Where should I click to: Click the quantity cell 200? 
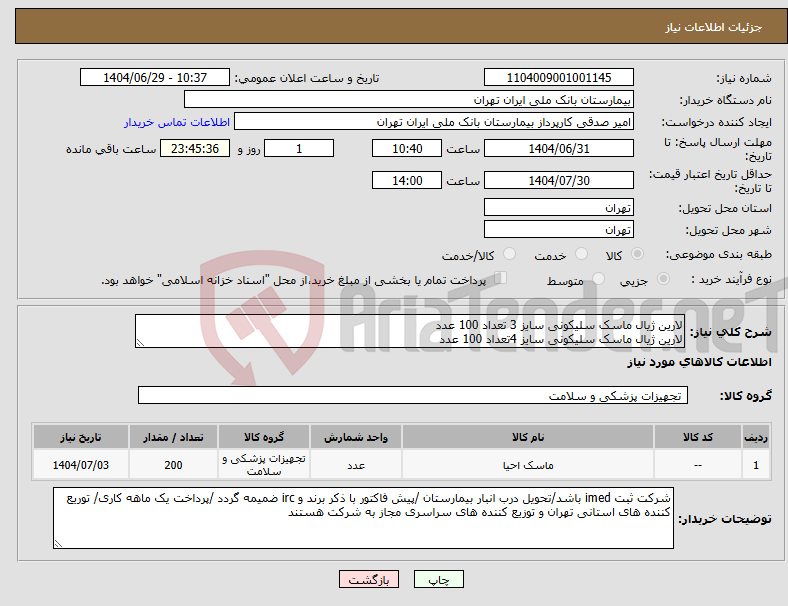coord(173,465)
